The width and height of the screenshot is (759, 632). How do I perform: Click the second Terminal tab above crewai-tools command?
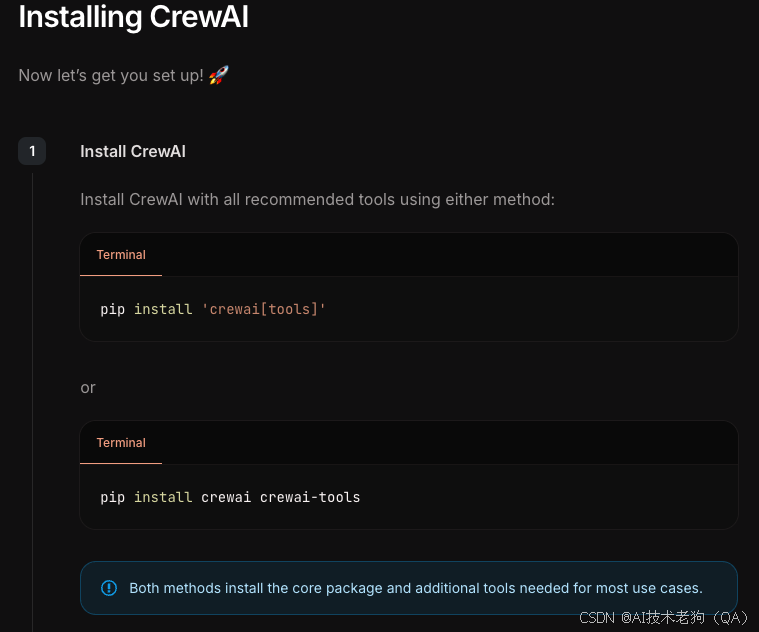121,442
